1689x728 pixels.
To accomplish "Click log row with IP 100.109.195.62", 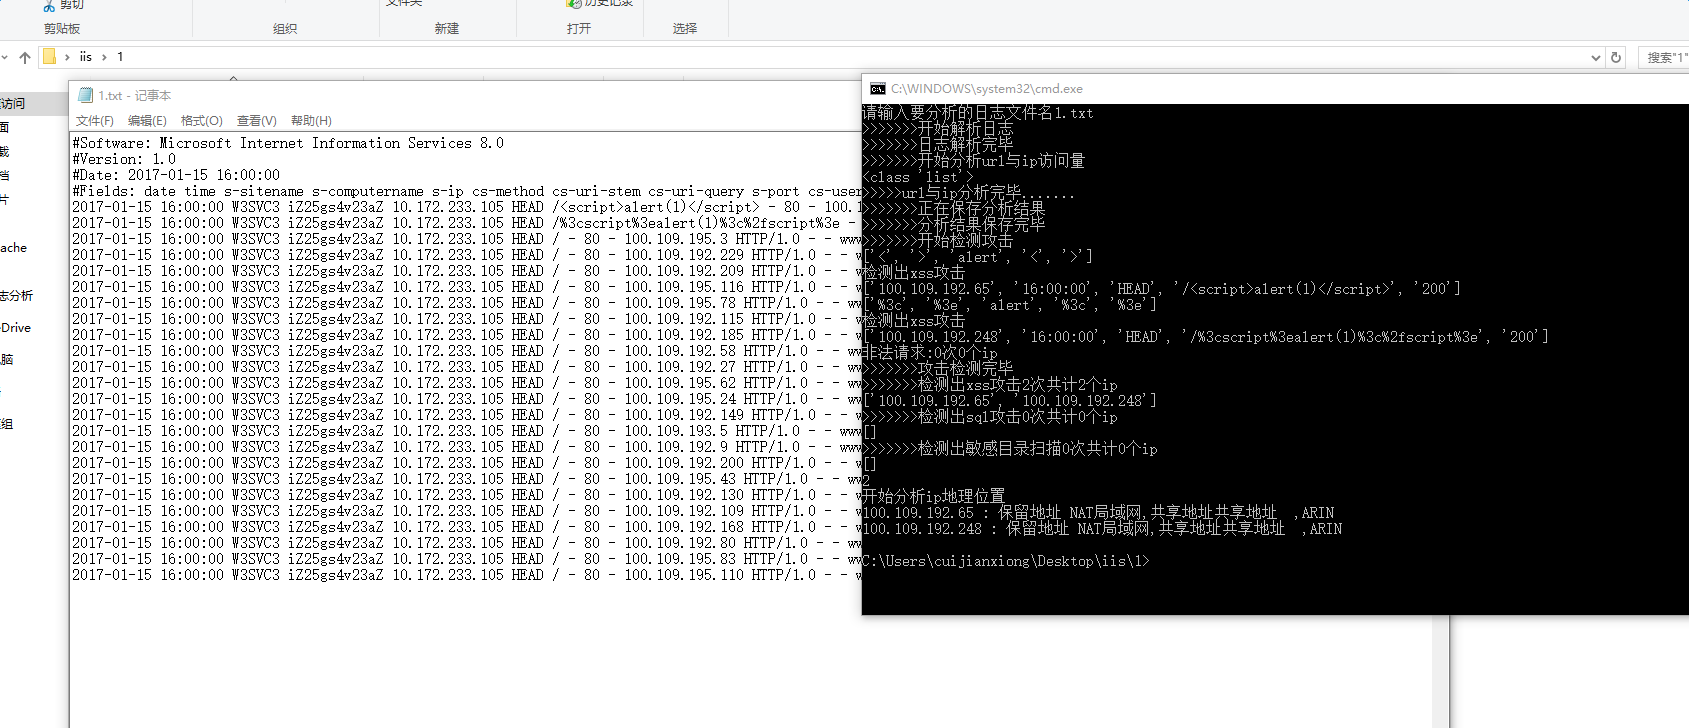I will point(466,383).
